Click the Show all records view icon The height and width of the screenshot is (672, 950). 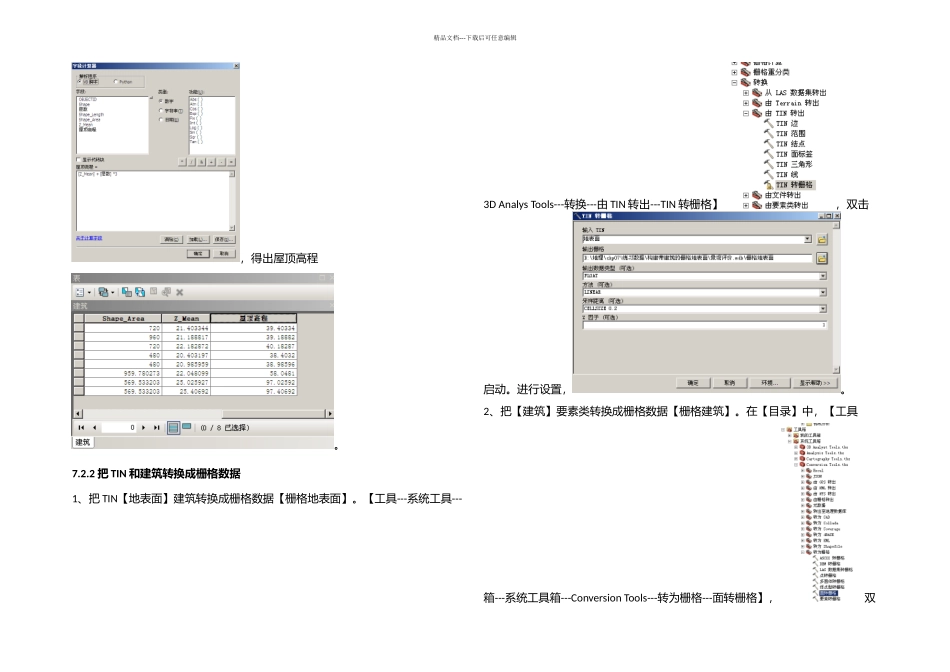[173, 428]
